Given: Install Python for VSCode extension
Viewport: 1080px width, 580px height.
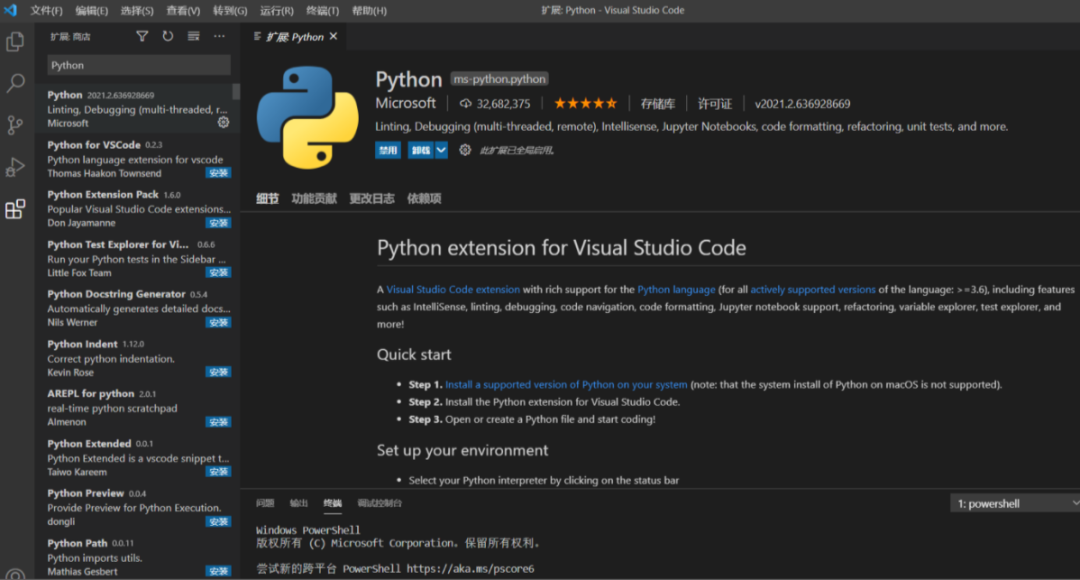Looking at the screenshot, I should (x=218, y=173).
